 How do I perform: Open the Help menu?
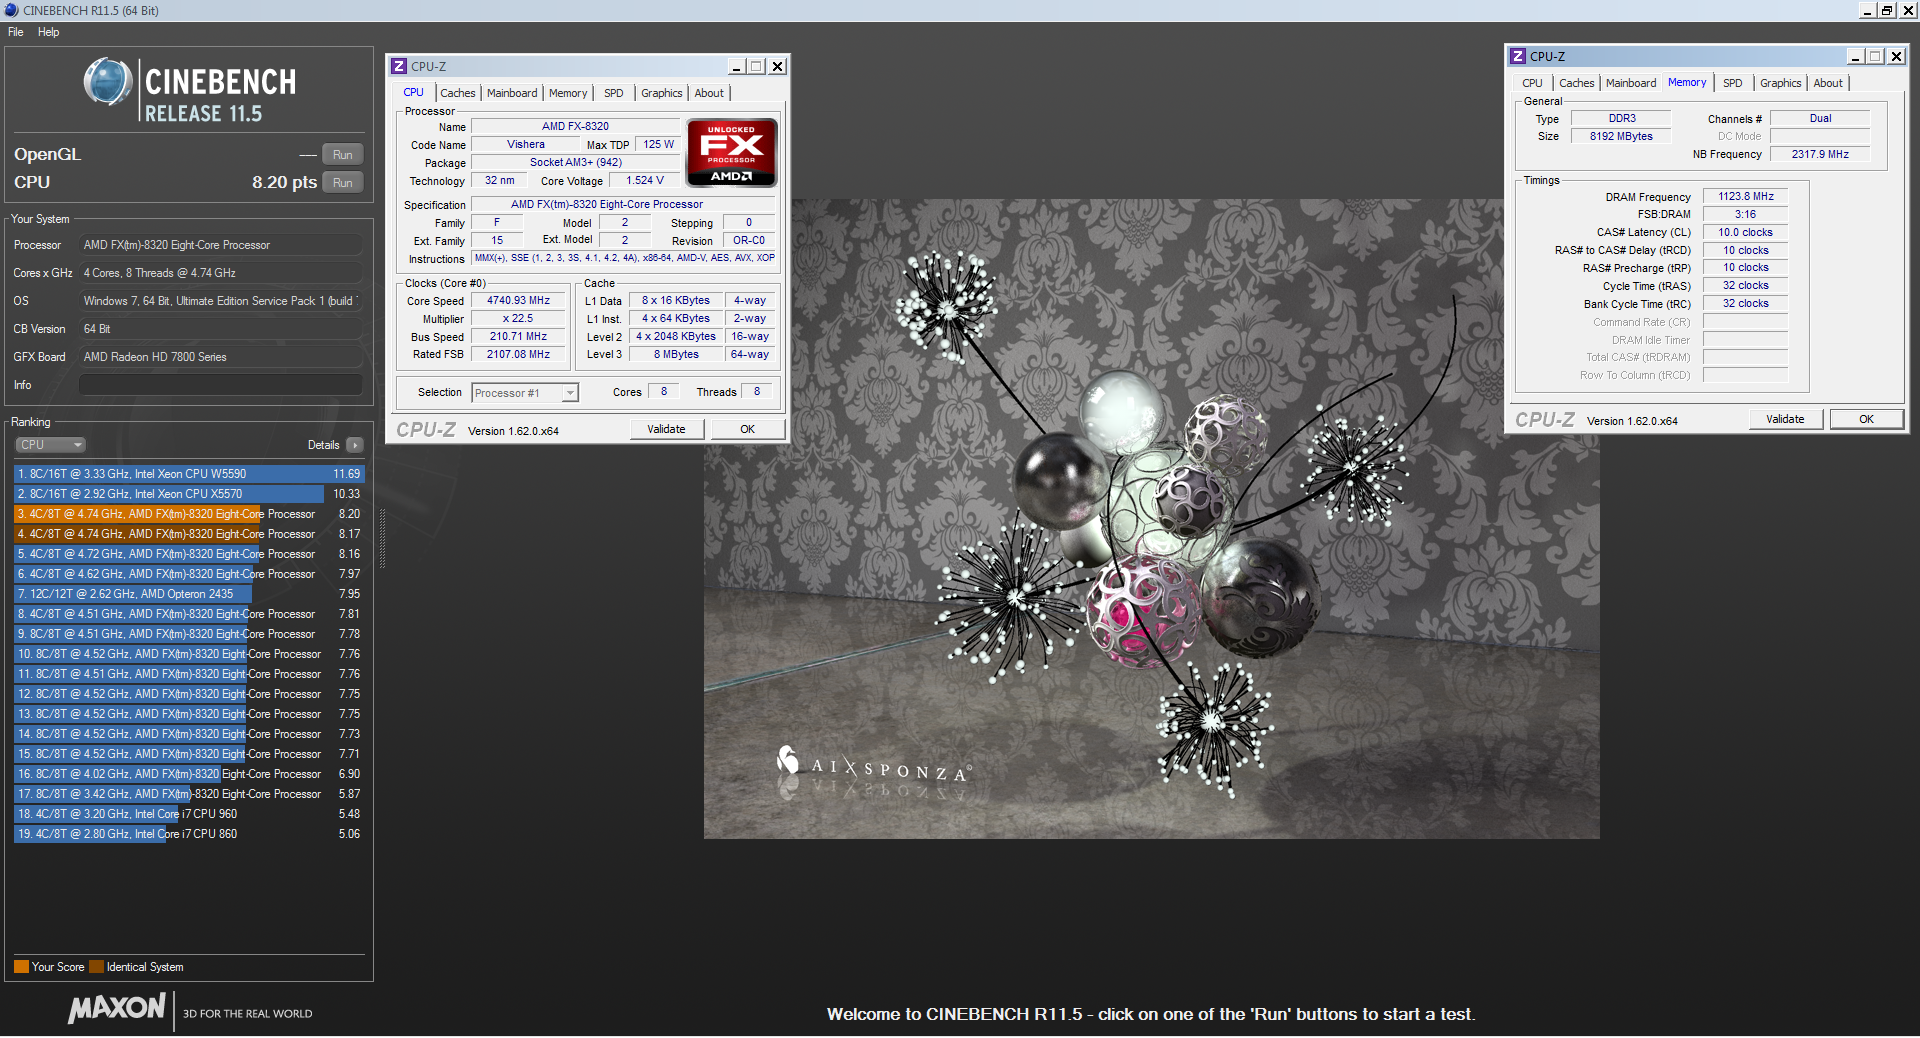point(48,32)
